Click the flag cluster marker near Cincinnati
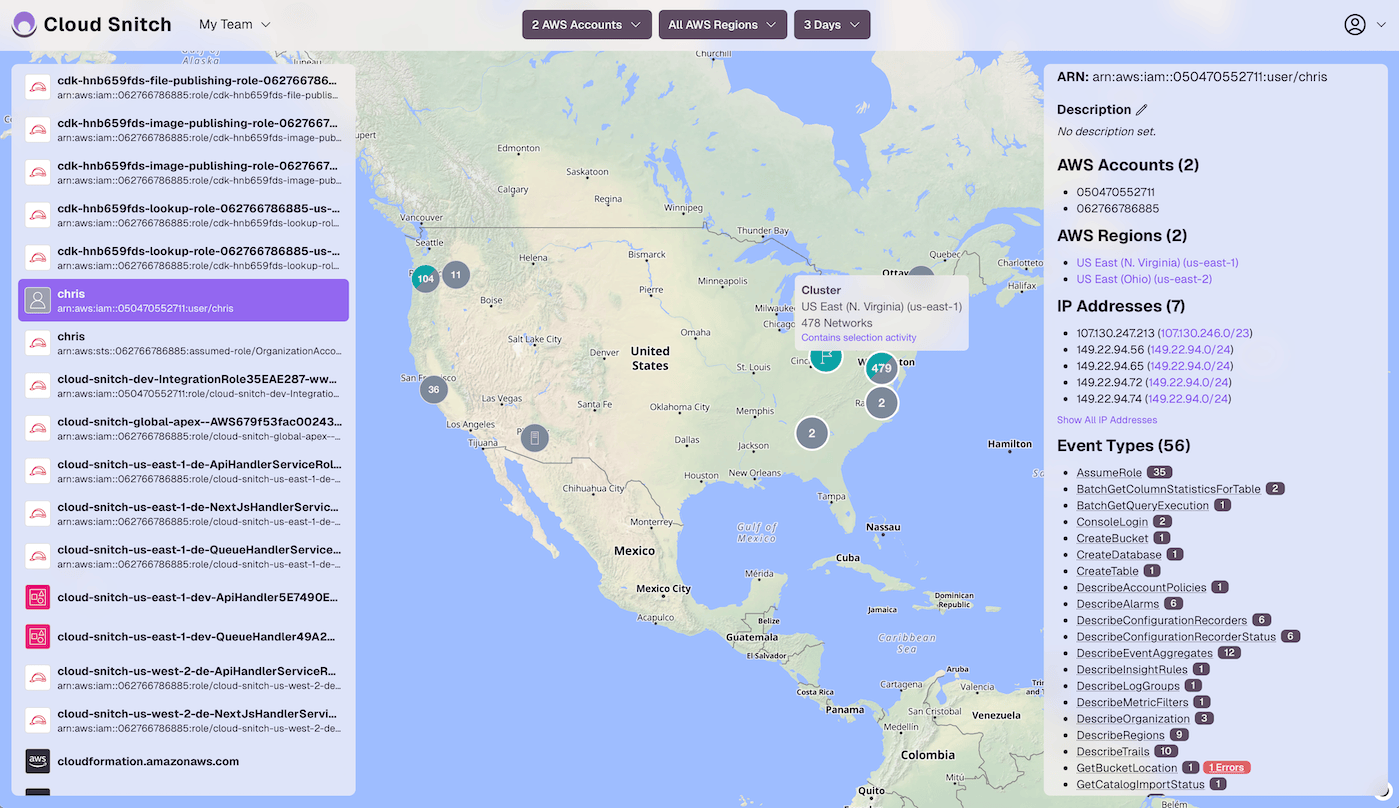 825,357
